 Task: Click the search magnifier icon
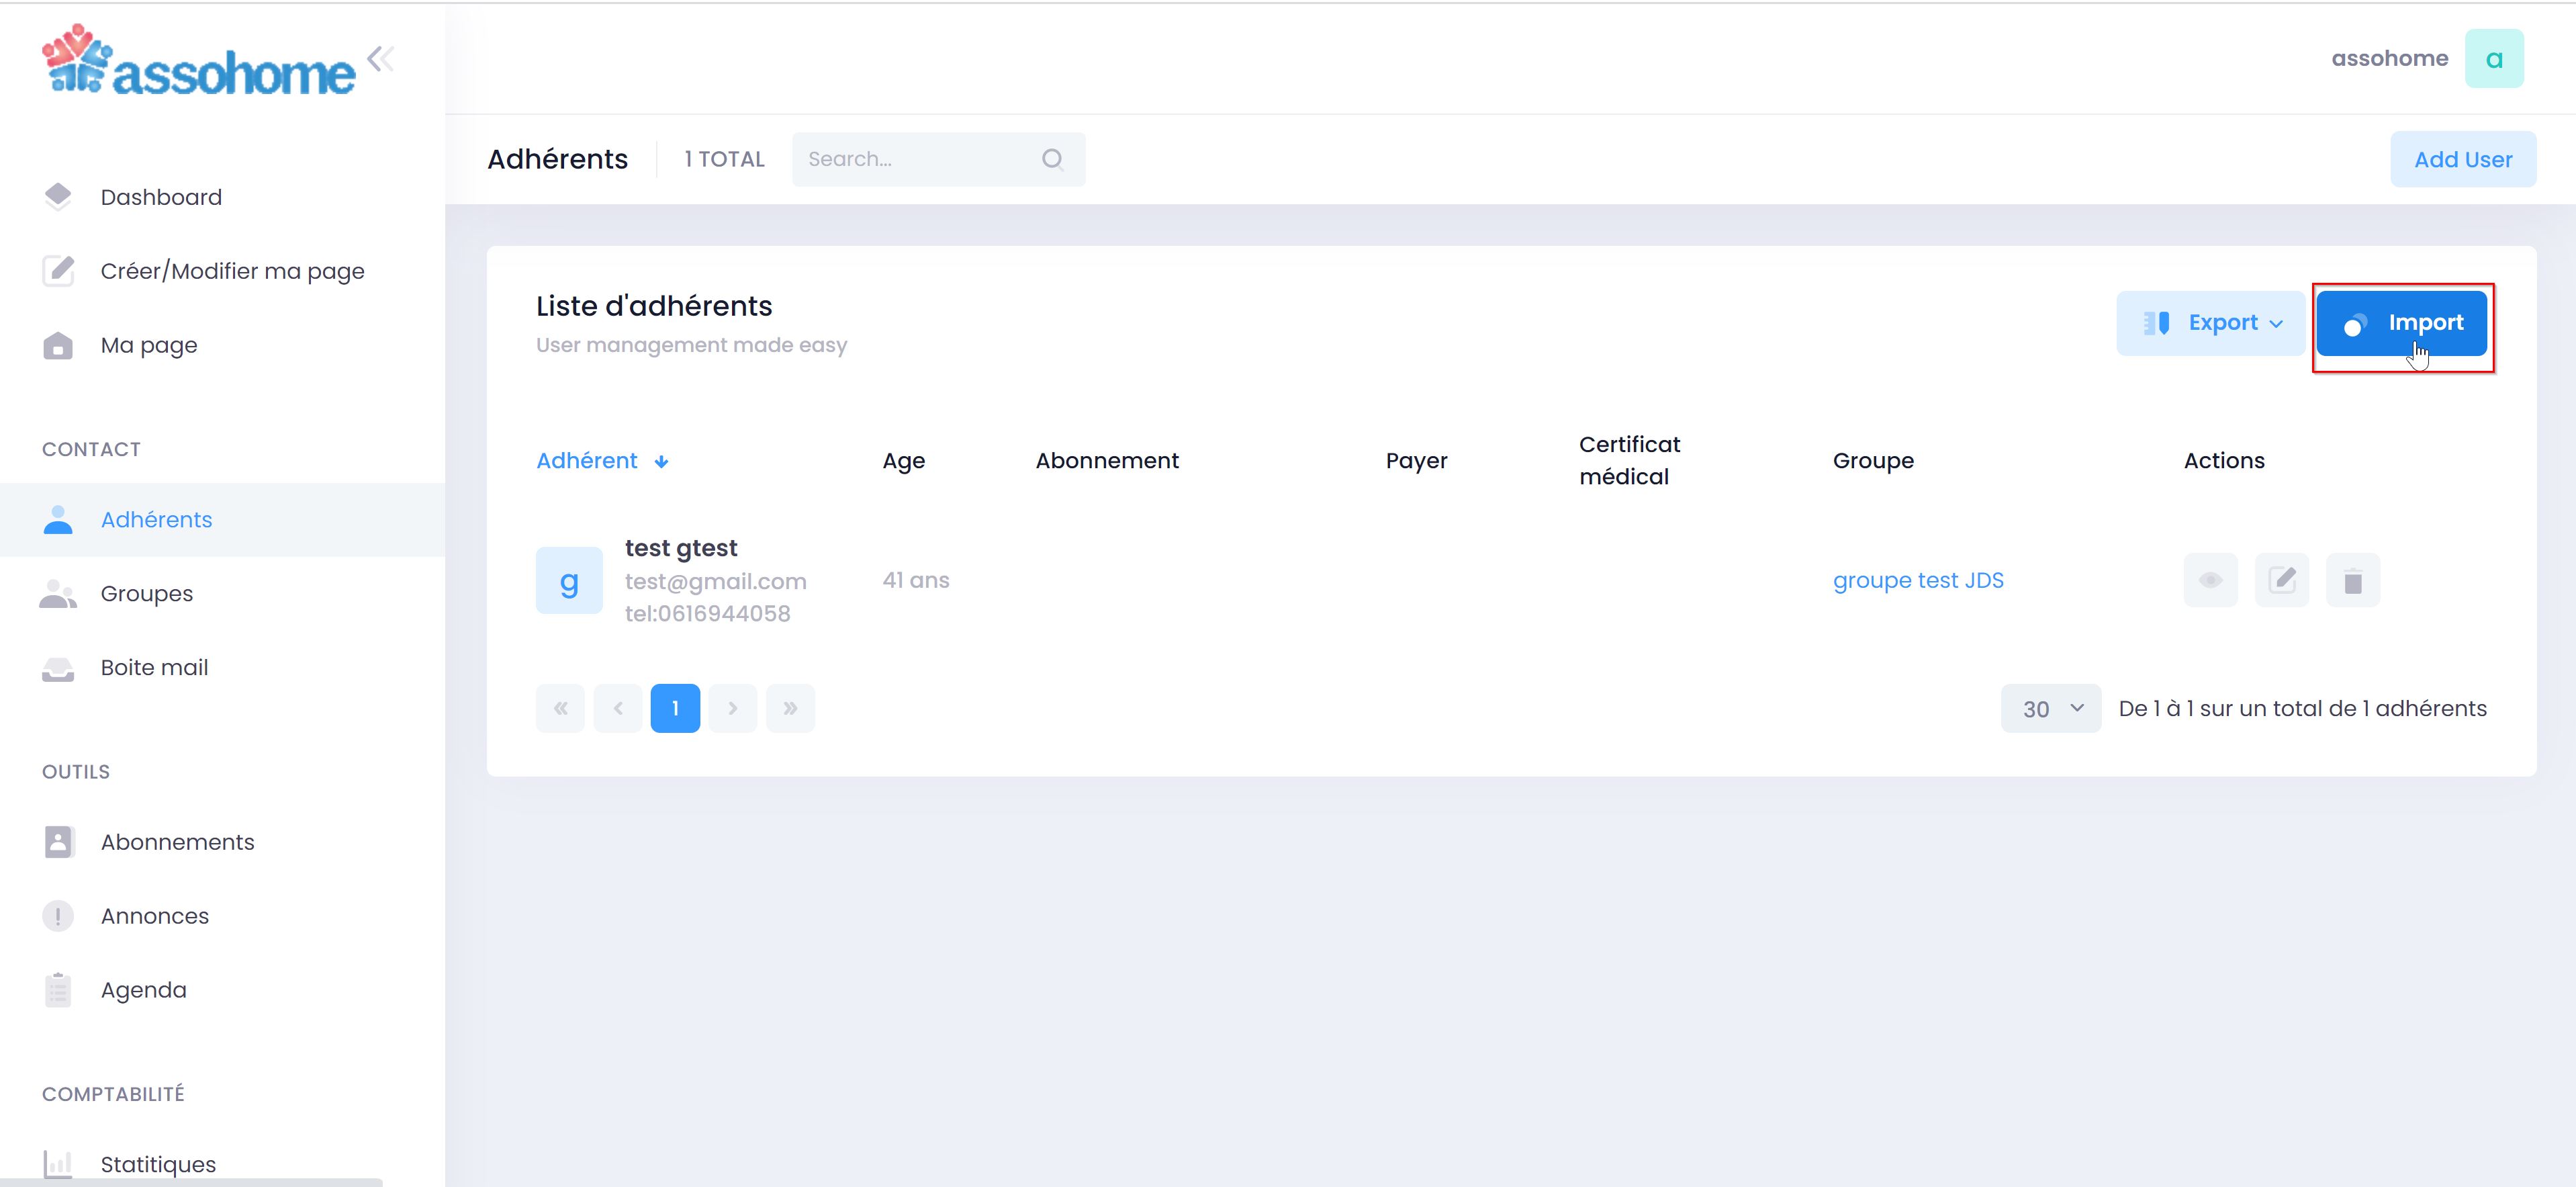click(1052, 159)
